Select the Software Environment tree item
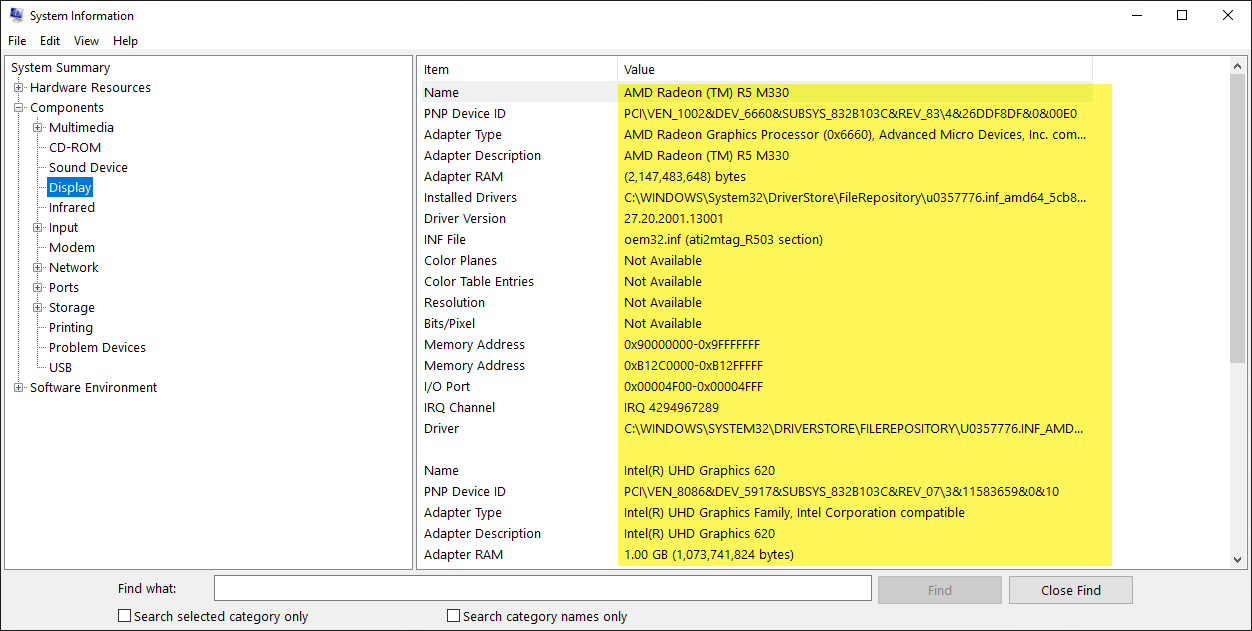Screen dimensions: 1252x631 (93, 388)
